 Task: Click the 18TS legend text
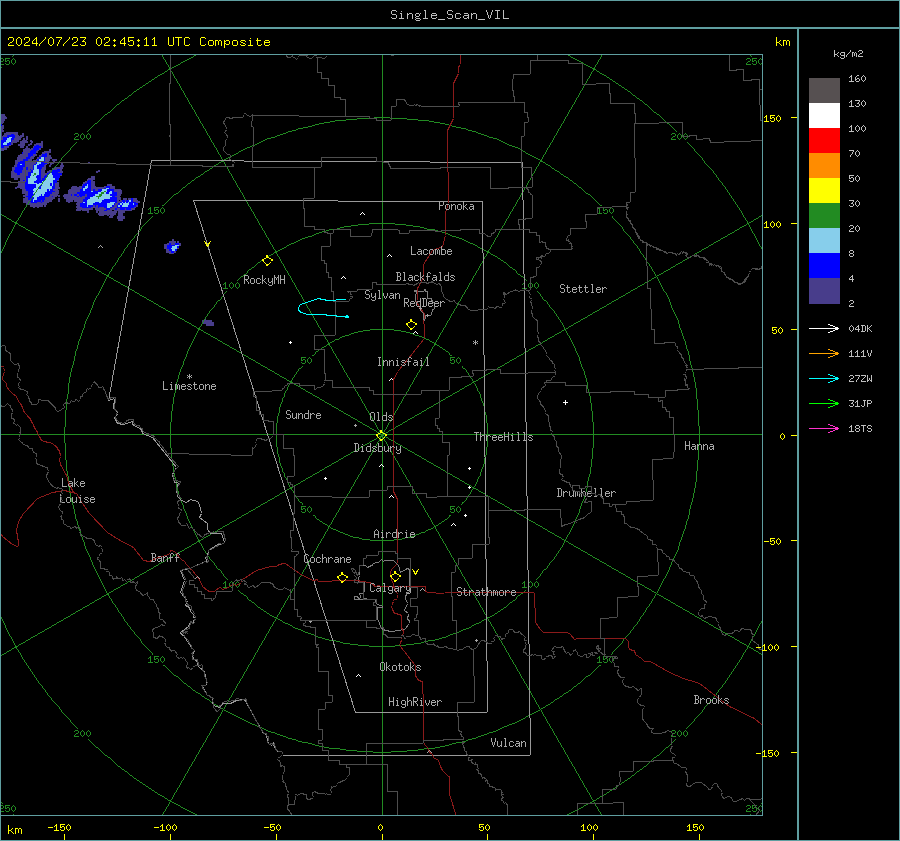tap(860, 428)
